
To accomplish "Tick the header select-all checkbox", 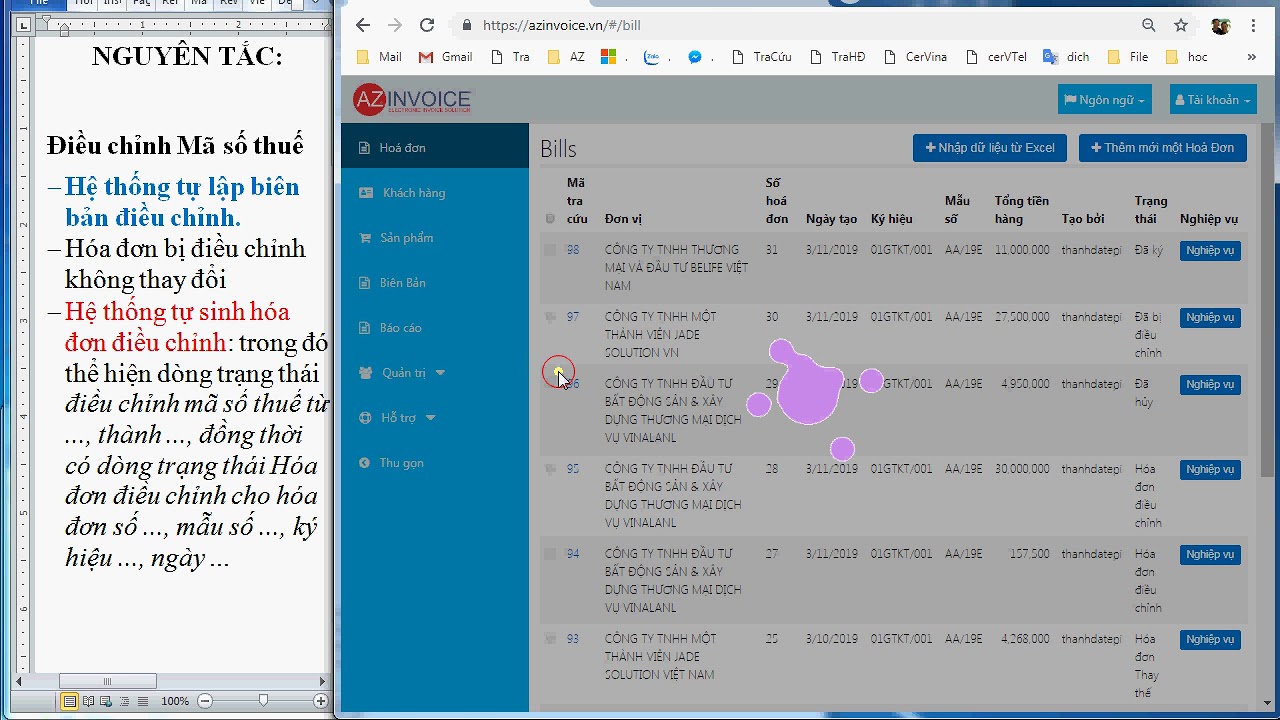I will tap(550, 218).
